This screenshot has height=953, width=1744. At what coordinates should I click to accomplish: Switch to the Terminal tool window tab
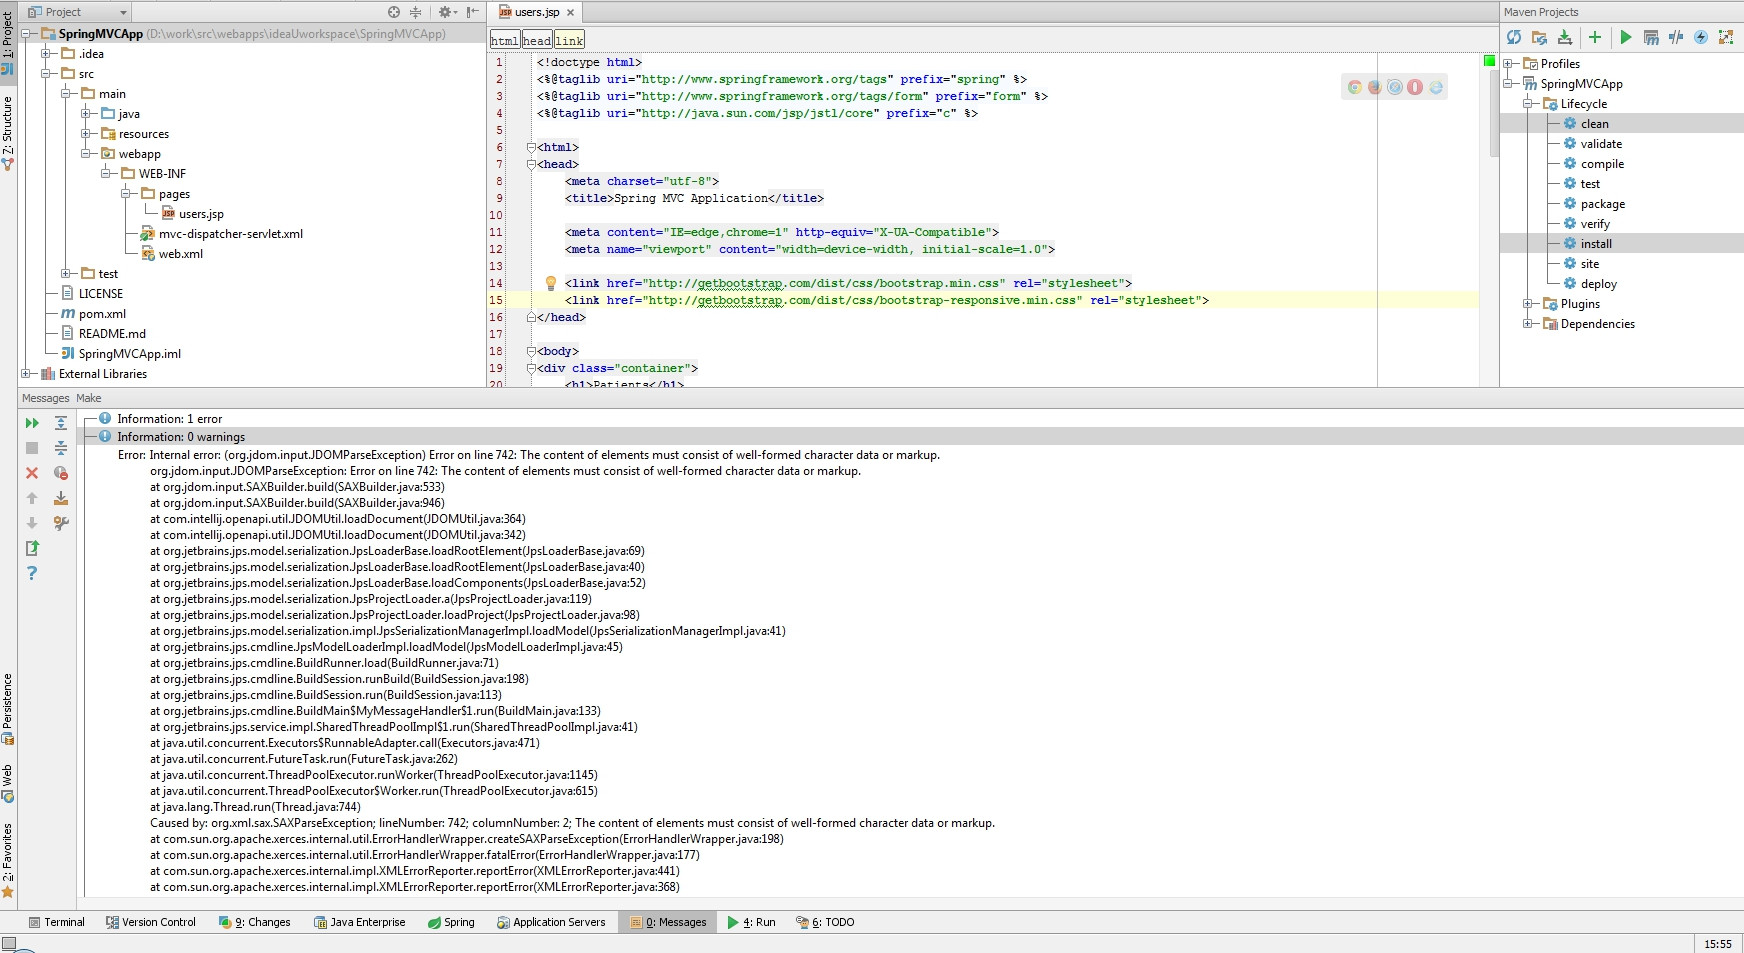click(x=57, y=922)
